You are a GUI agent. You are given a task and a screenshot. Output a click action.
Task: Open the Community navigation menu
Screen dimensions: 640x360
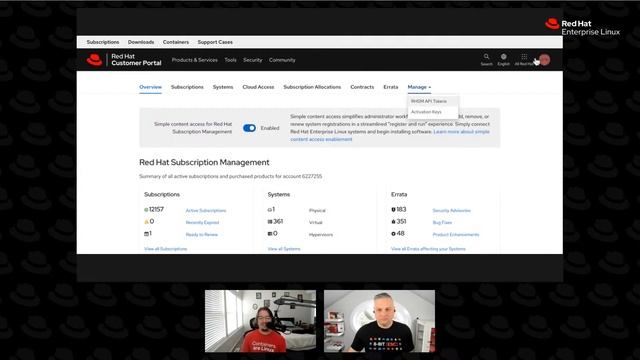coord(282,60)
